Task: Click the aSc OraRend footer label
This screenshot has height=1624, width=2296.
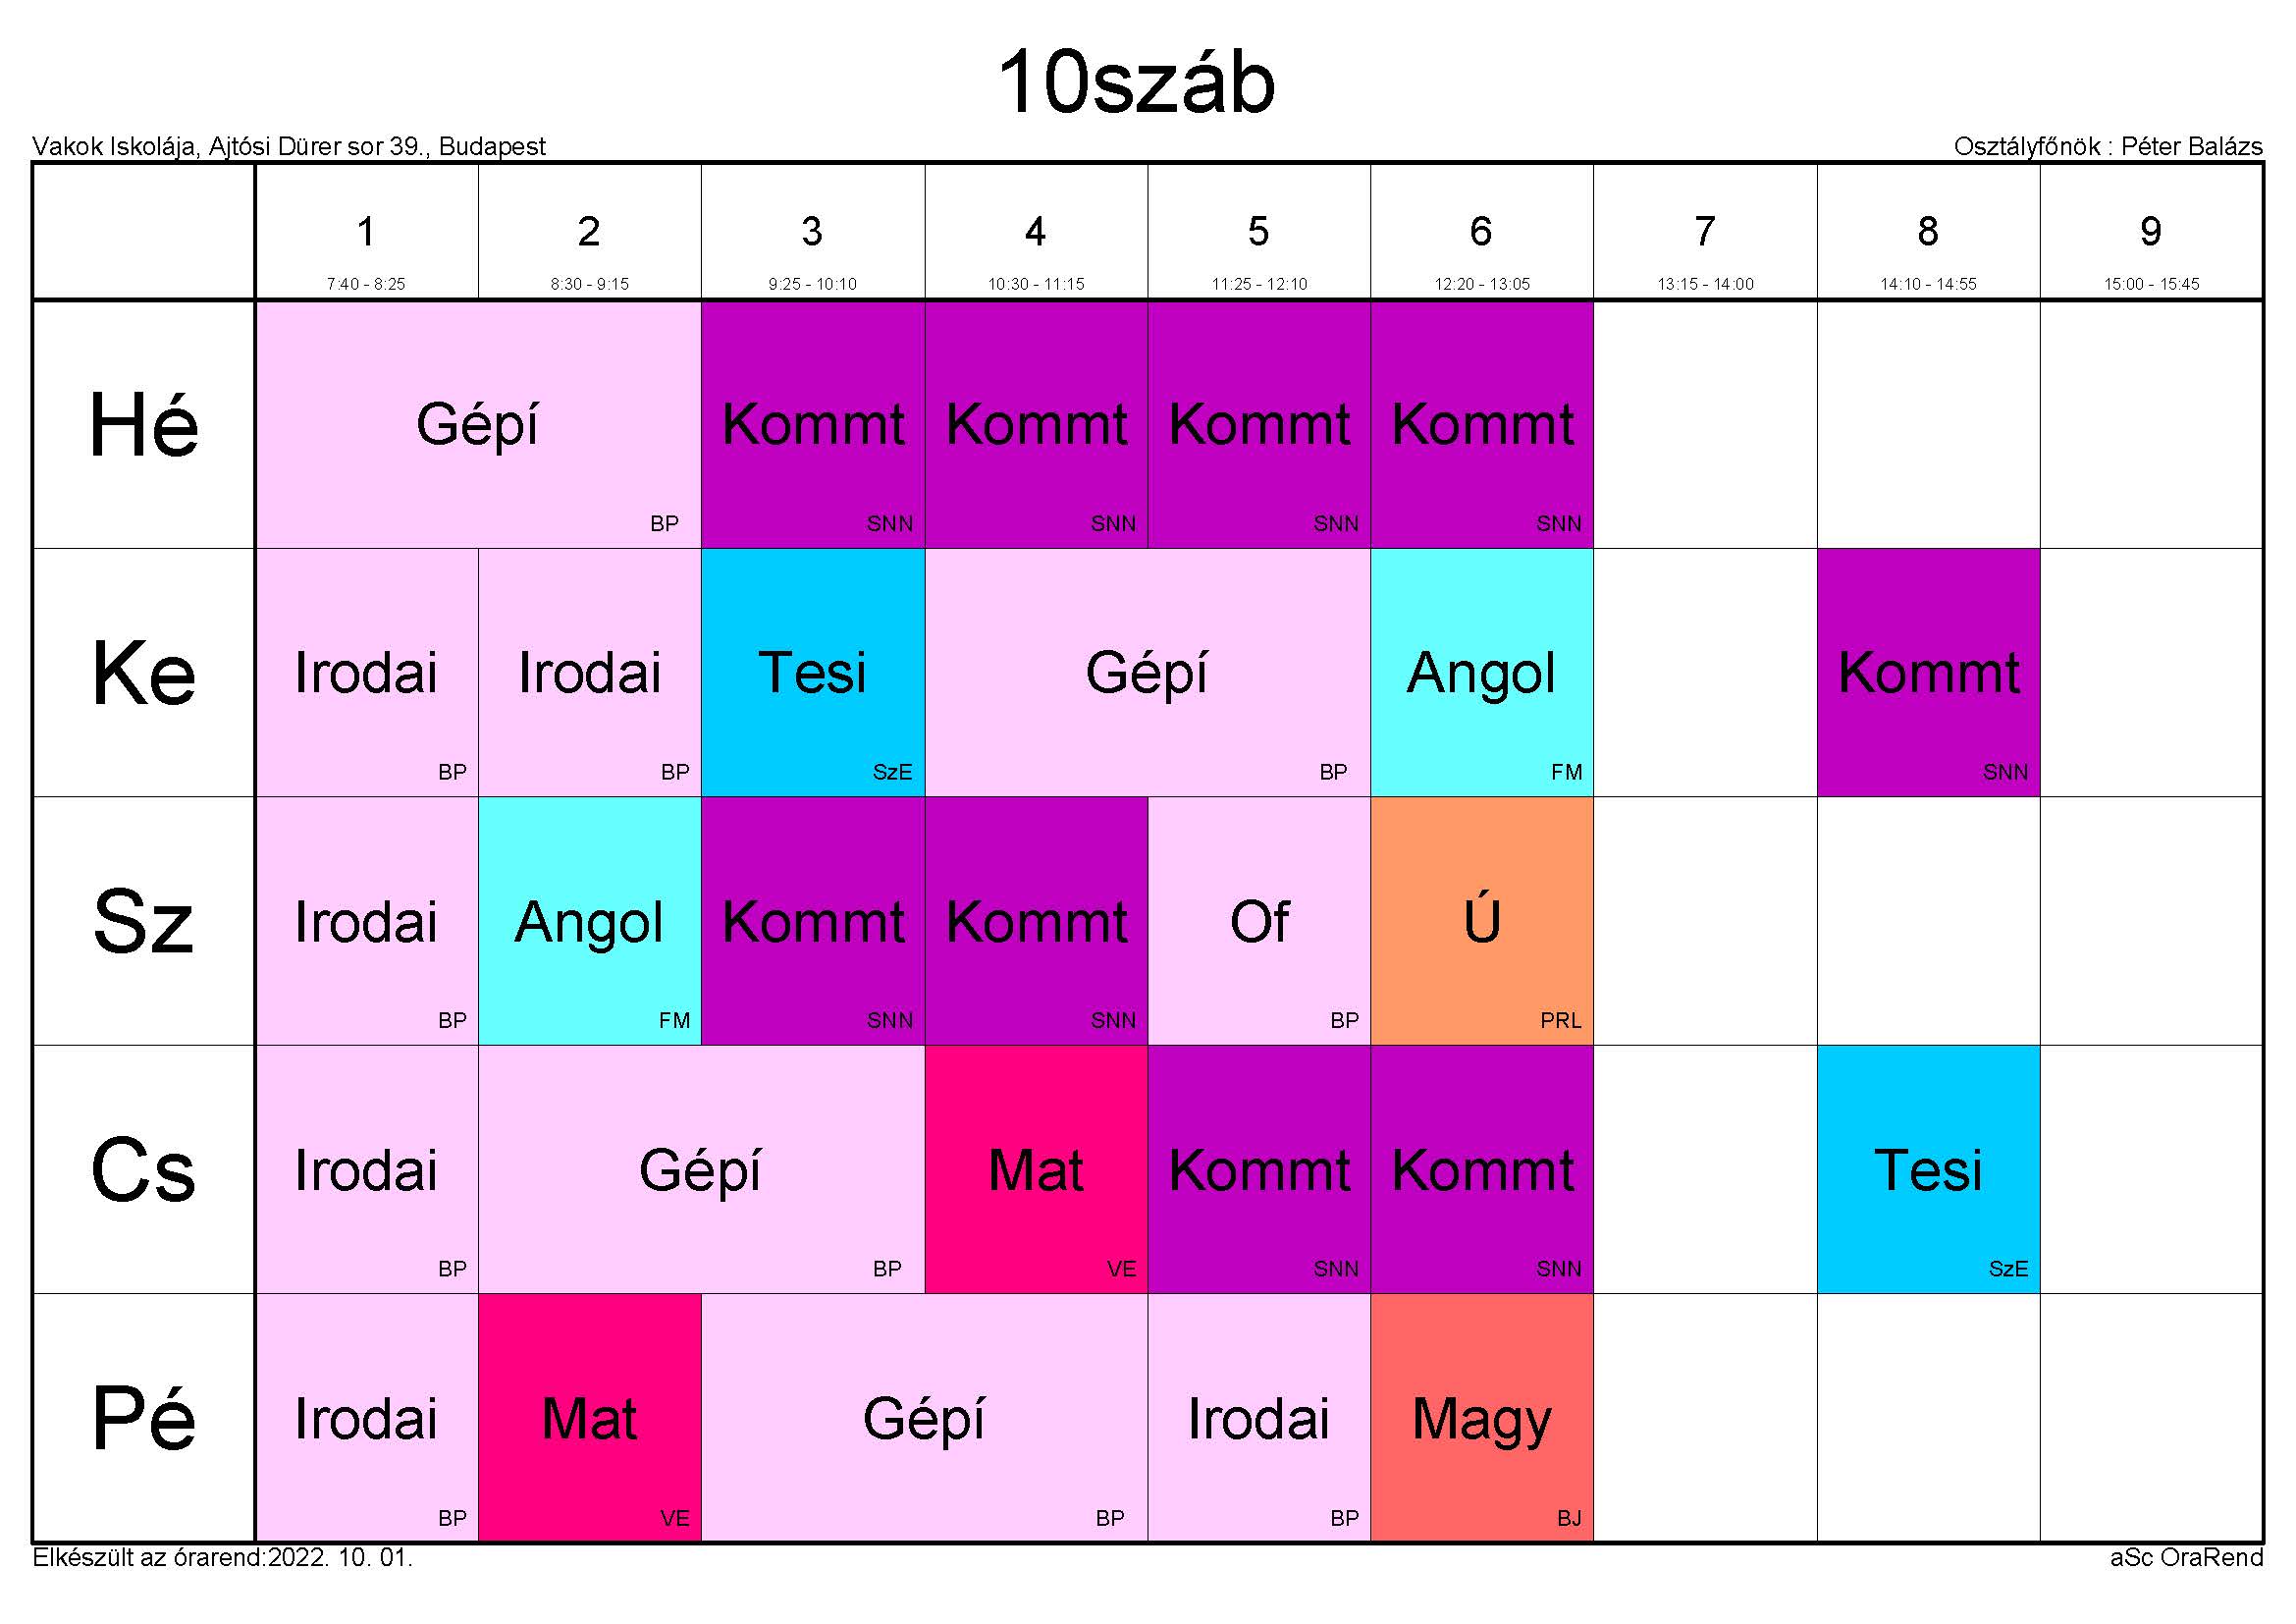Action: (x=2185, y=1557)
